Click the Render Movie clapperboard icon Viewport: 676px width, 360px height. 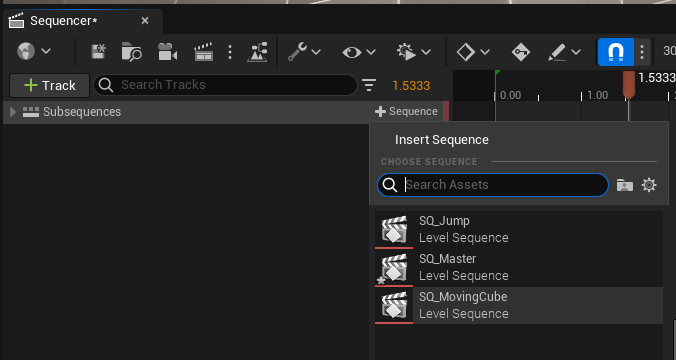[x=203, y=52]
